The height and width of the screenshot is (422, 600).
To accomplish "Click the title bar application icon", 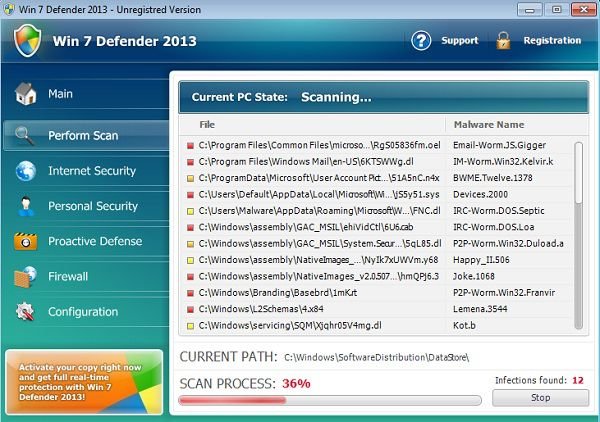I will pos(8,9).
